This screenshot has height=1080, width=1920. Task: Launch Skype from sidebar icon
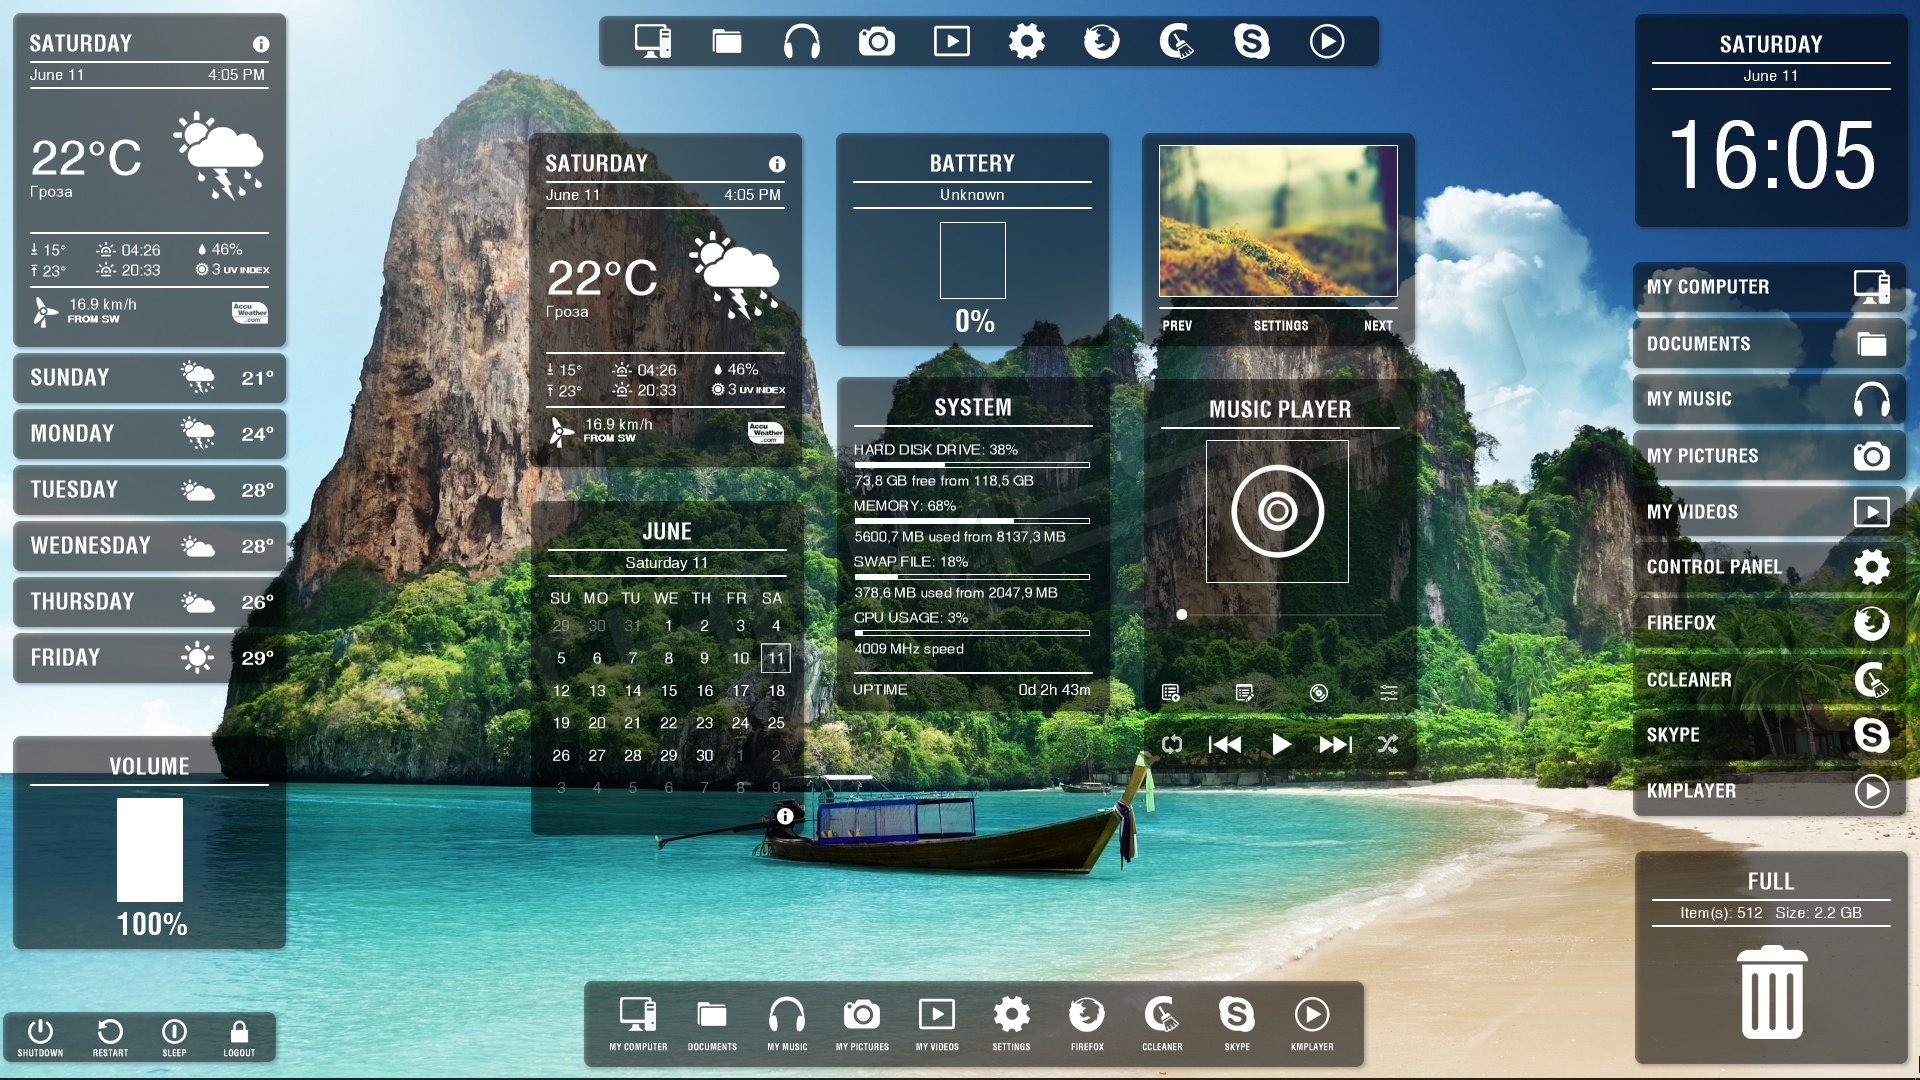1874,735
